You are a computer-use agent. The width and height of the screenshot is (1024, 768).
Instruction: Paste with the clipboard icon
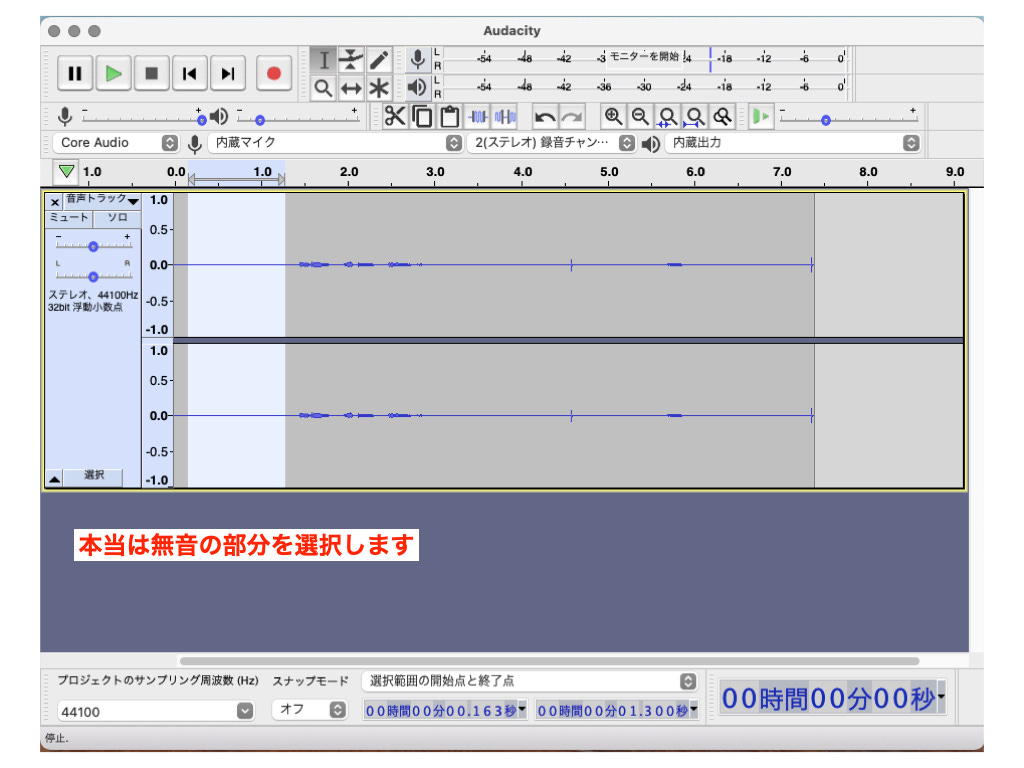tap(449, 116)
